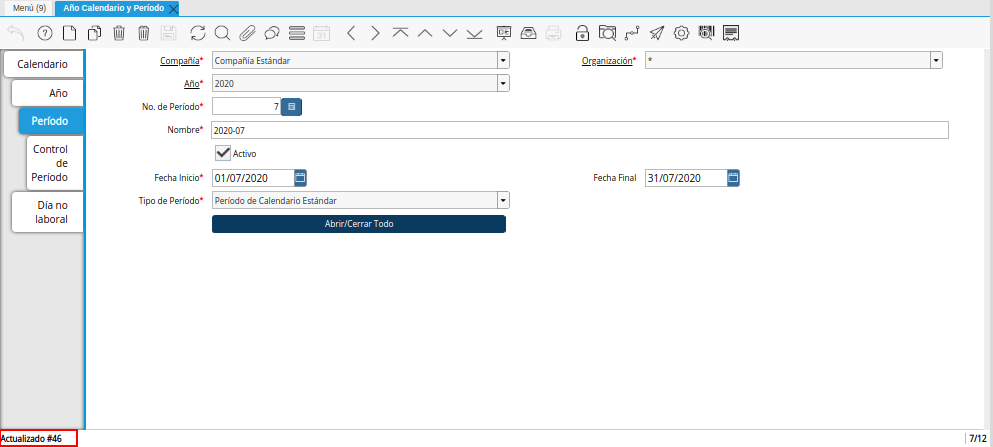Open the Find record magnifier icon
Screen dimensions: 993x447
(x=222, y=33)
